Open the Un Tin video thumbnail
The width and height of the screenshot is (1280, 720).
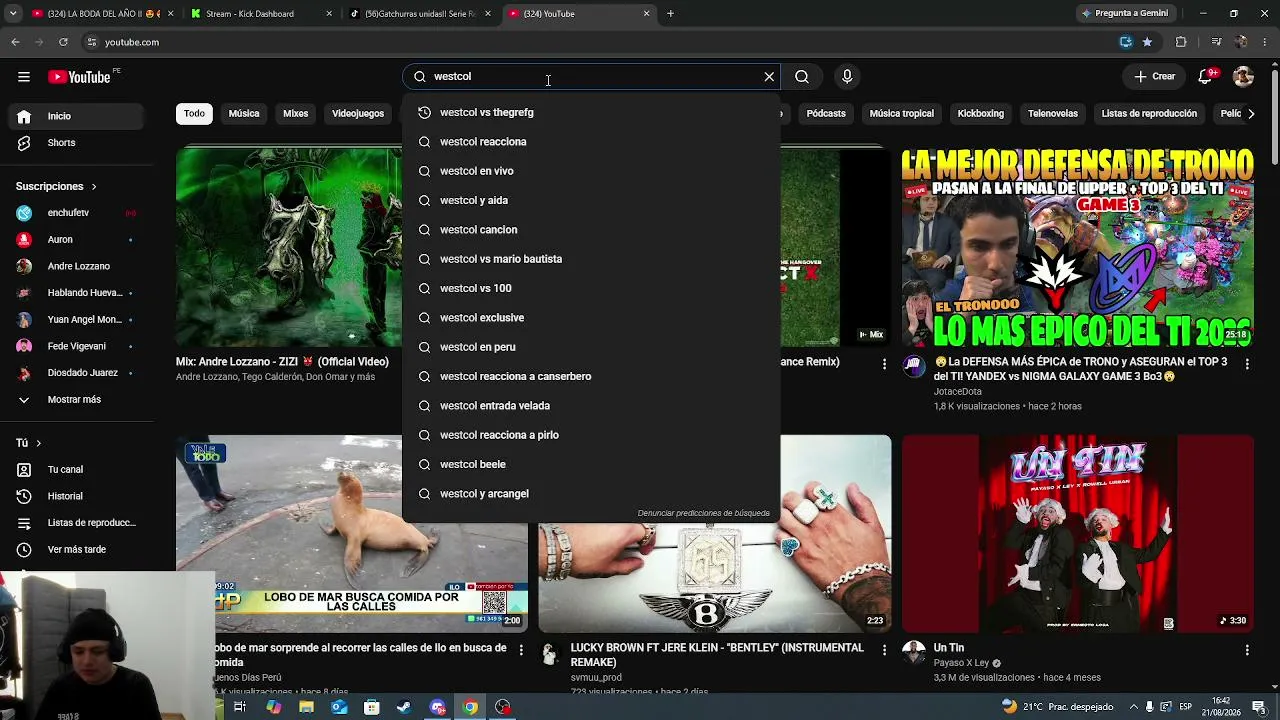click(1077, 534)
